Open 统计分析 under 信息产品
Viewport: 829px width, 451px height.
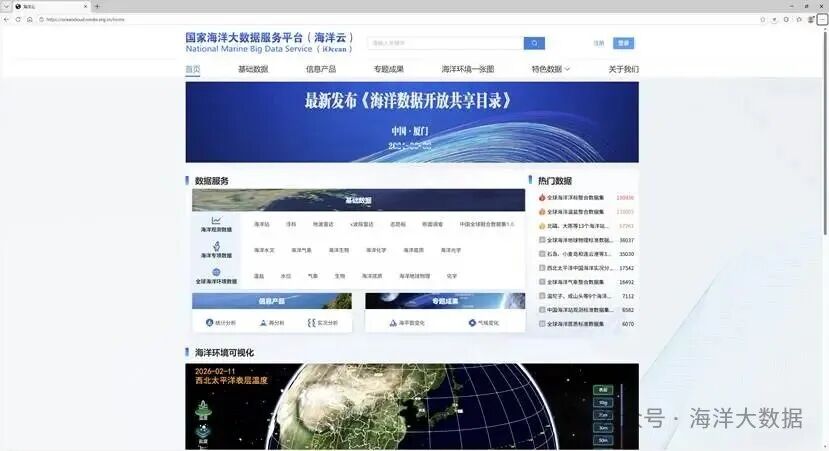pyautogui.click(x=221, y=323)
